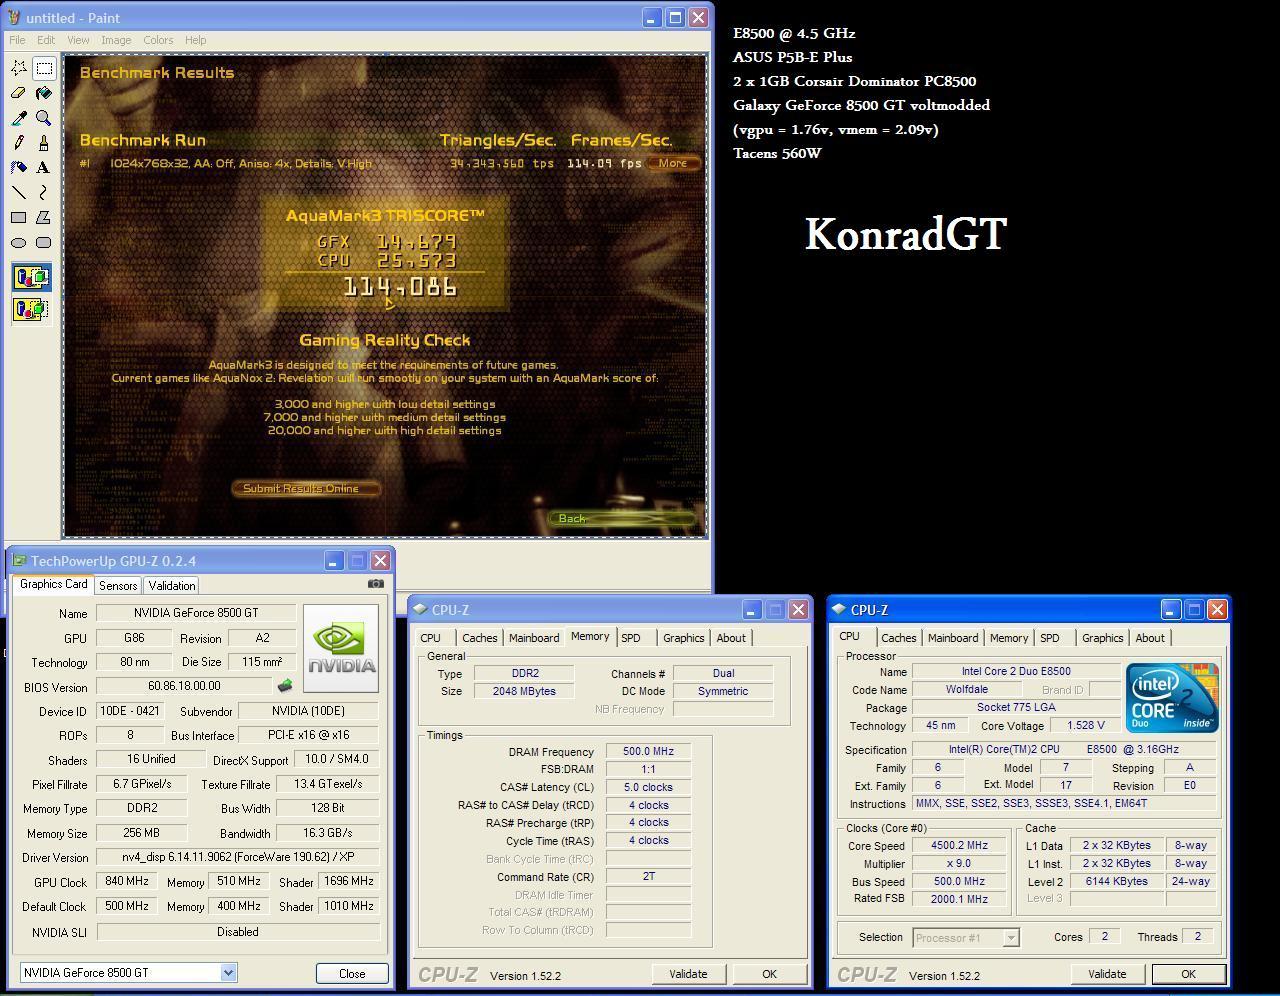The height and width of the screenshot is (996, 1280).
Task: Enable opaque selection mode option
Action: [31, 277]
